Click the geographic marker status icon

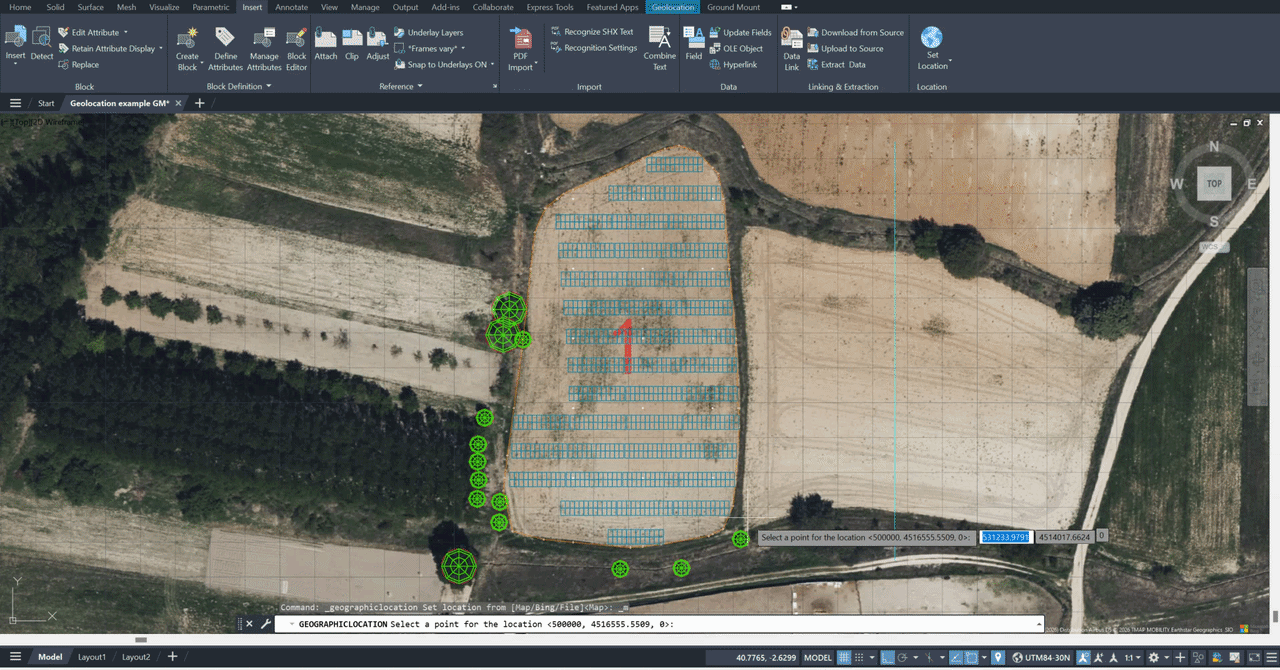pos(998,657)
